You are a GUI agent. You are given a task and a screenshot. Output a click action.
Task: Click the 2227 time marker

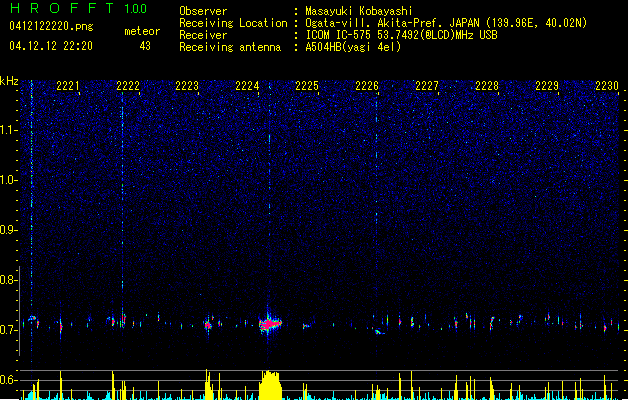pyautogui.click(x=427, y=86)
